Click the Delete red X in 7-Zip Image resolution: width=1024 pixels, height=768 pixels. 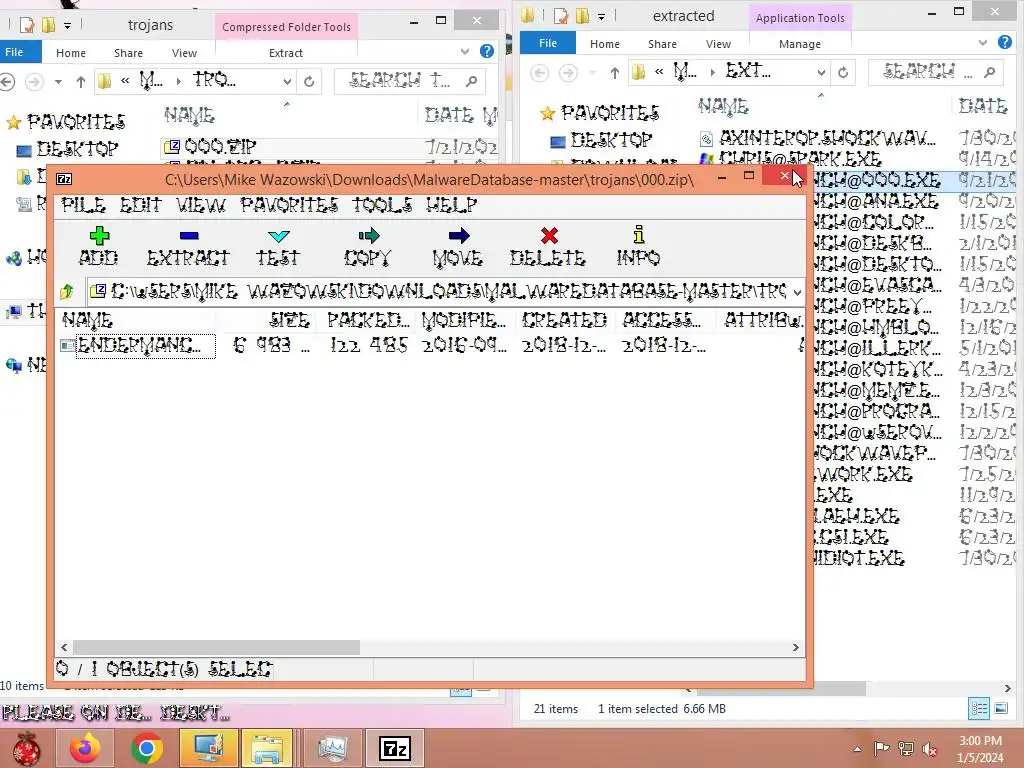548,246
